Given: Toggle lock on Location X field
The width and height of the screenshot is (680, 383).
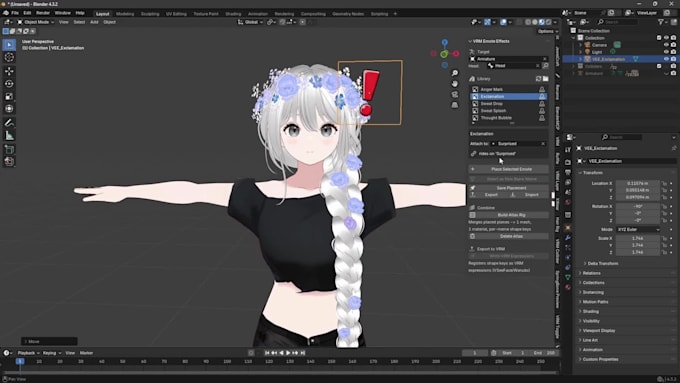Looking at the screenshot, I should coord(664,183).
